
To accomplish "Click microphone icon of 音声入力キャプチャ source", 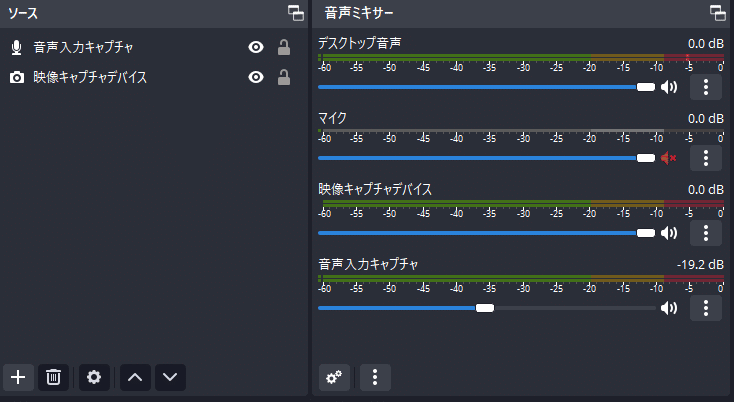I will pyautogui.click(x=16, y=47).
